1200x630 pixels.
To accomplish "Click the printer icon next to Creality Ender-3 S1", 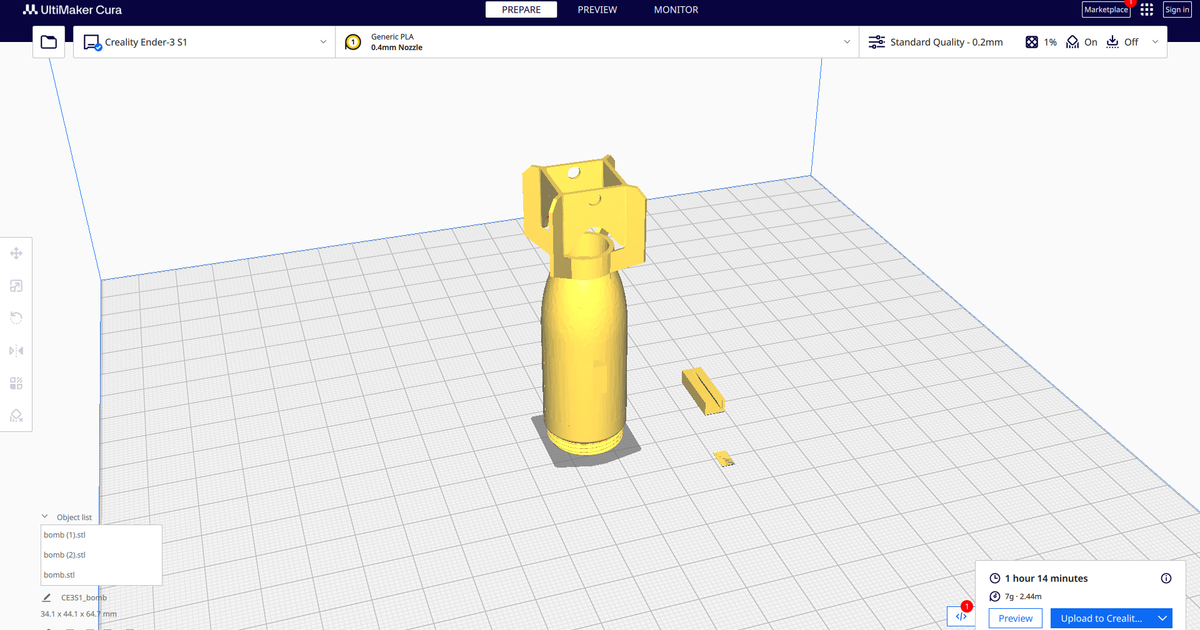I will point(93,42).
